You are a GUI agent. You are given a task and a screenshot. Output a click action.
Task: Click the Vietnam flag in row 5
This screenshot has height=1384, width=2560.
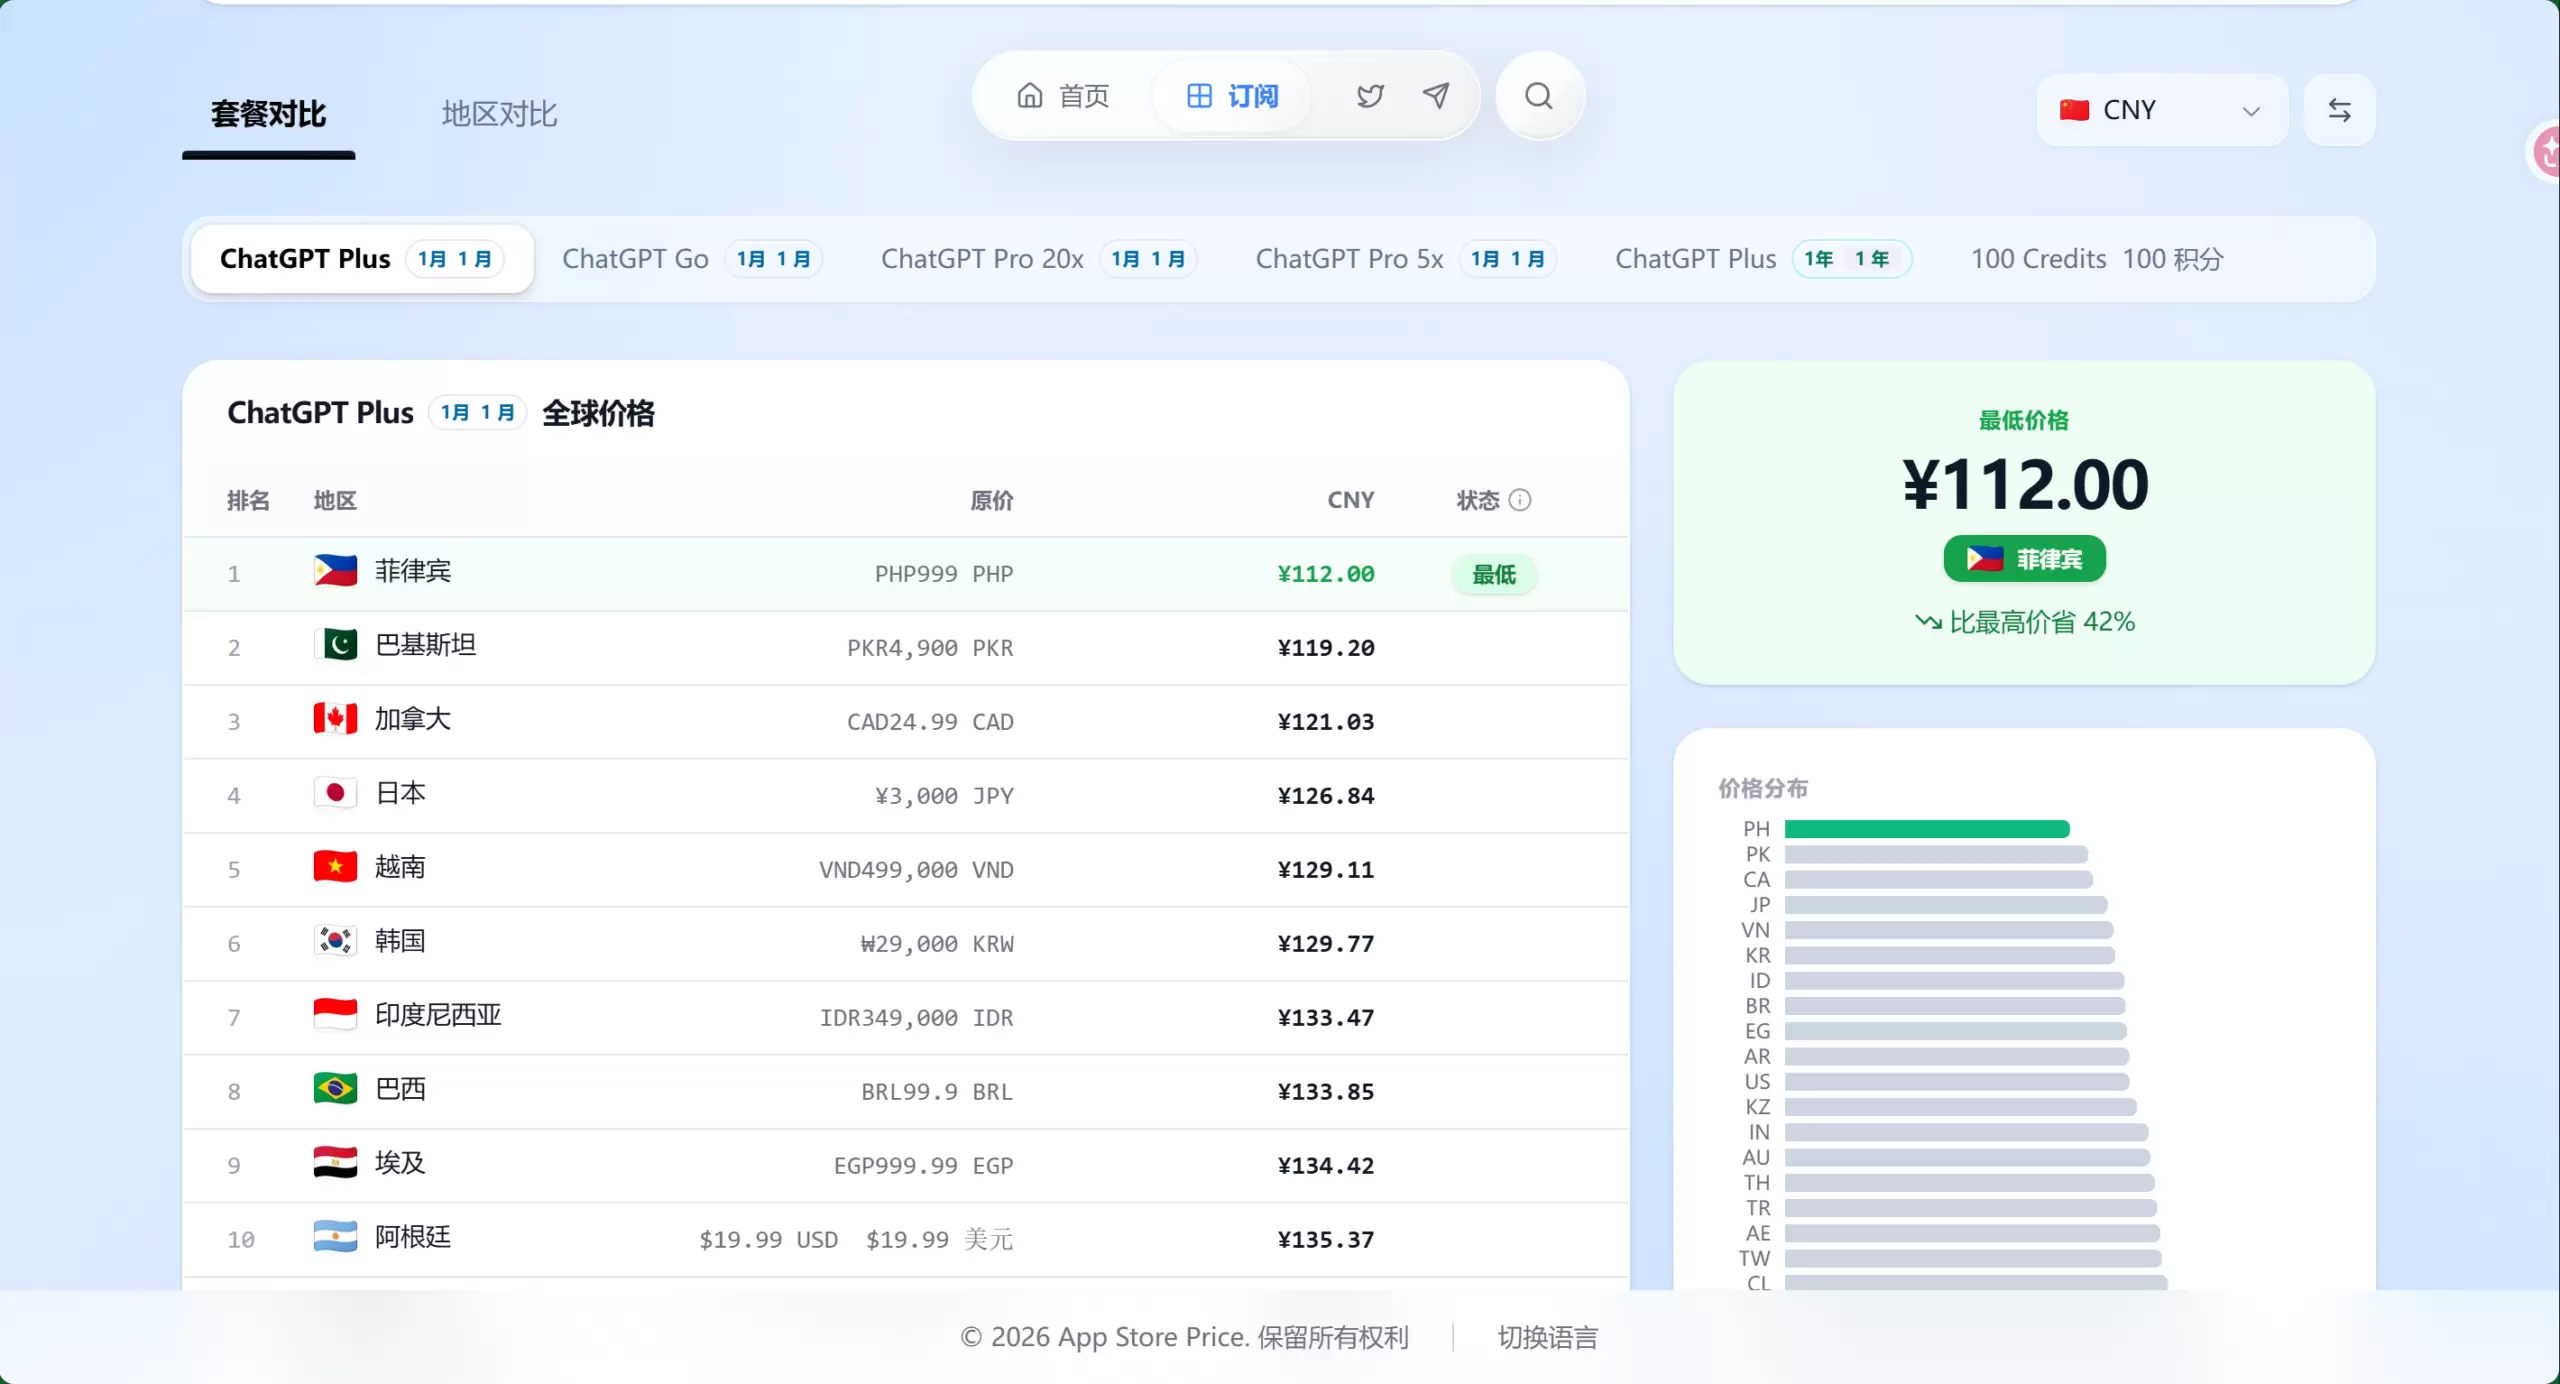coord(335,867)
